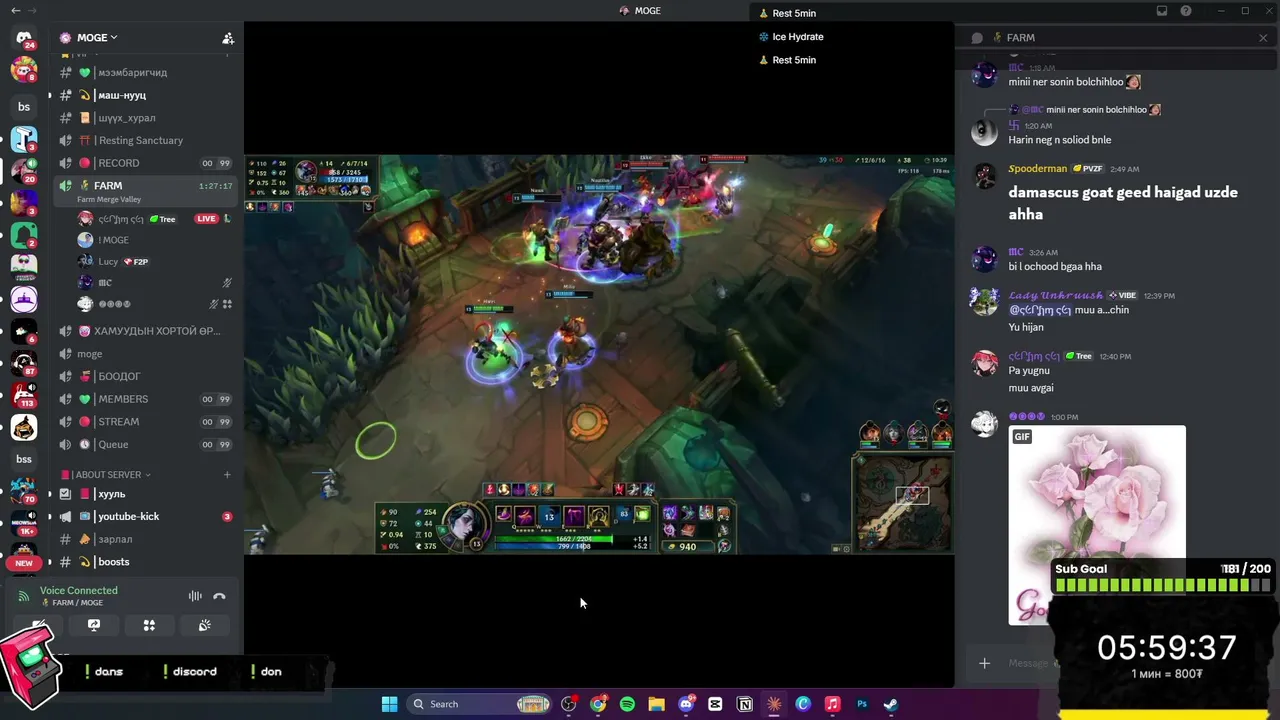Share your screen in voice channel
The width and height of the screenshot is (1280, 720).
tap(94, 625)
